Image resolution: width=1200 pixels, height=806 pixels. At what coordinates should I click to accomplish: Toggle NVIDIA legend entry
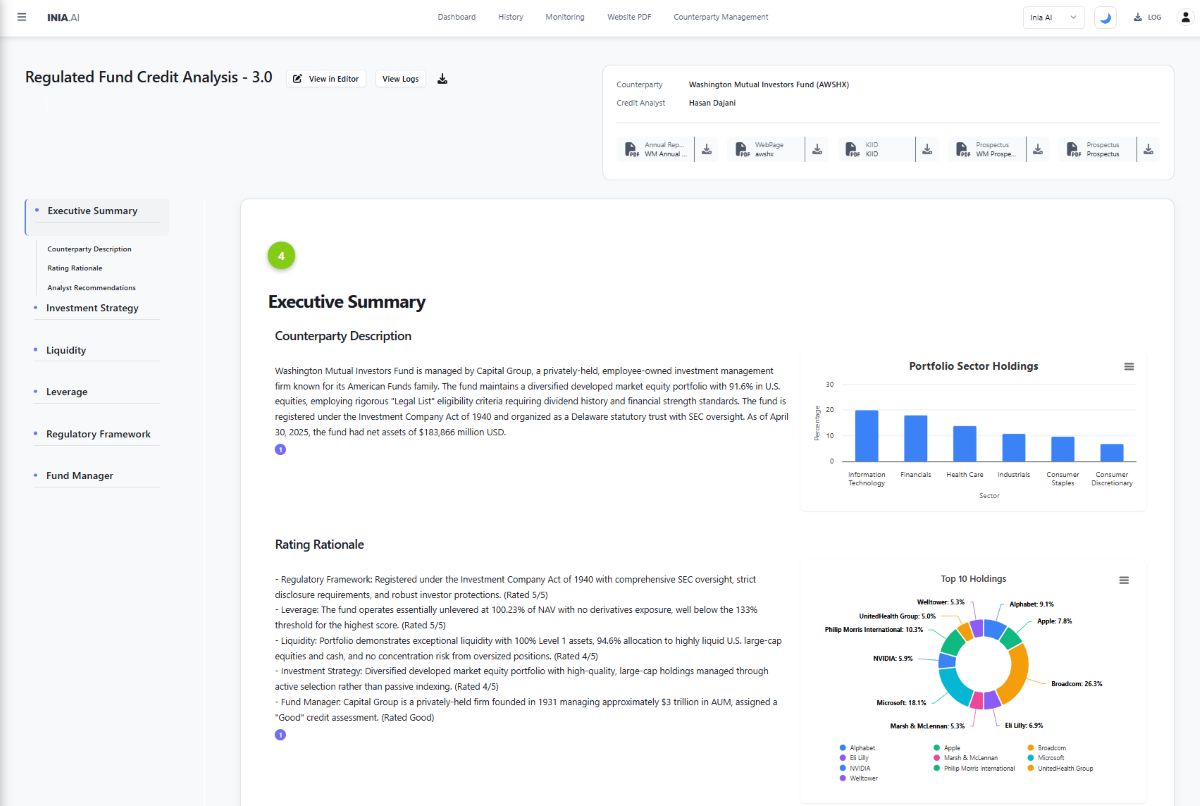[x=855, y=768]
